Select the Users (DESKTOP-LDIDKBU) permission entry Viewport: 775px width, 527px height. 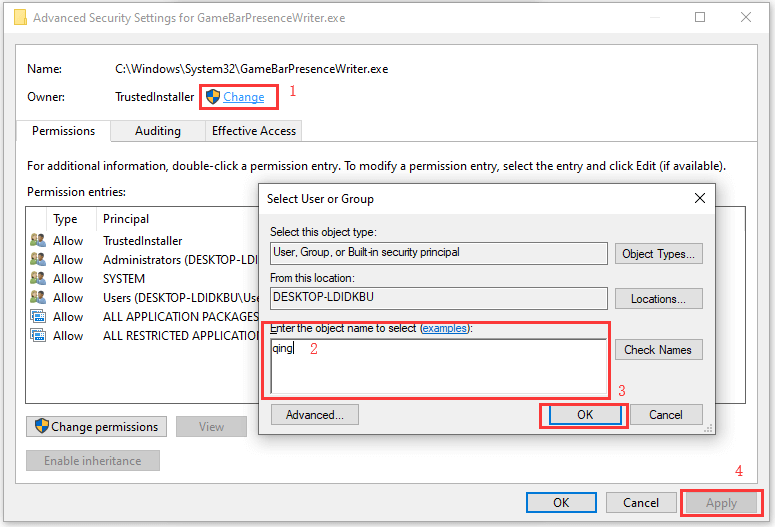point(143,298)
